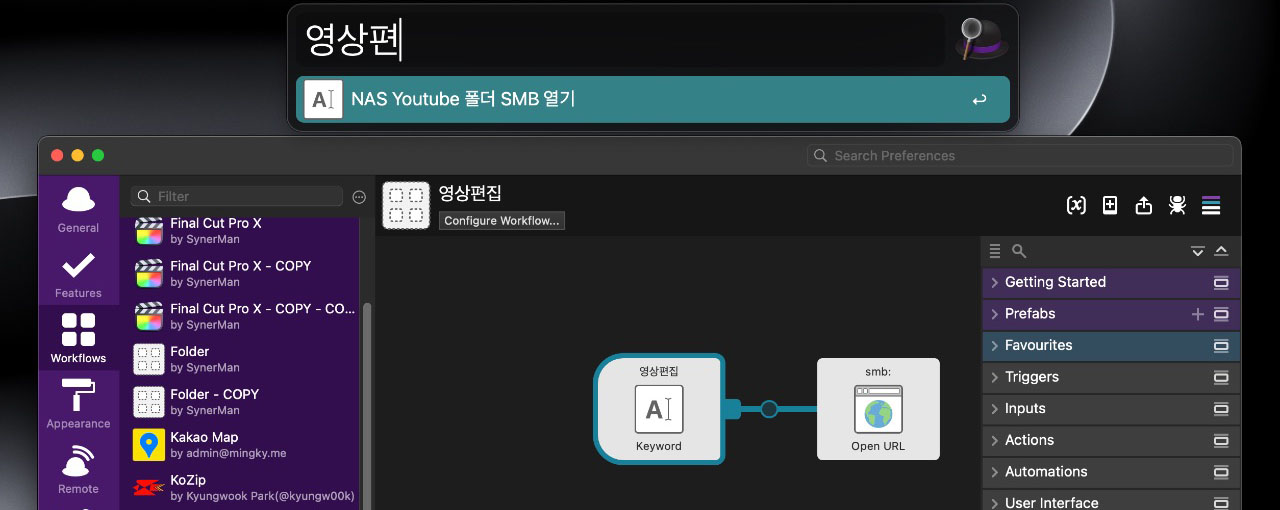
Task: Click the workflow filter options ellipsis icon
Action: 360,197
